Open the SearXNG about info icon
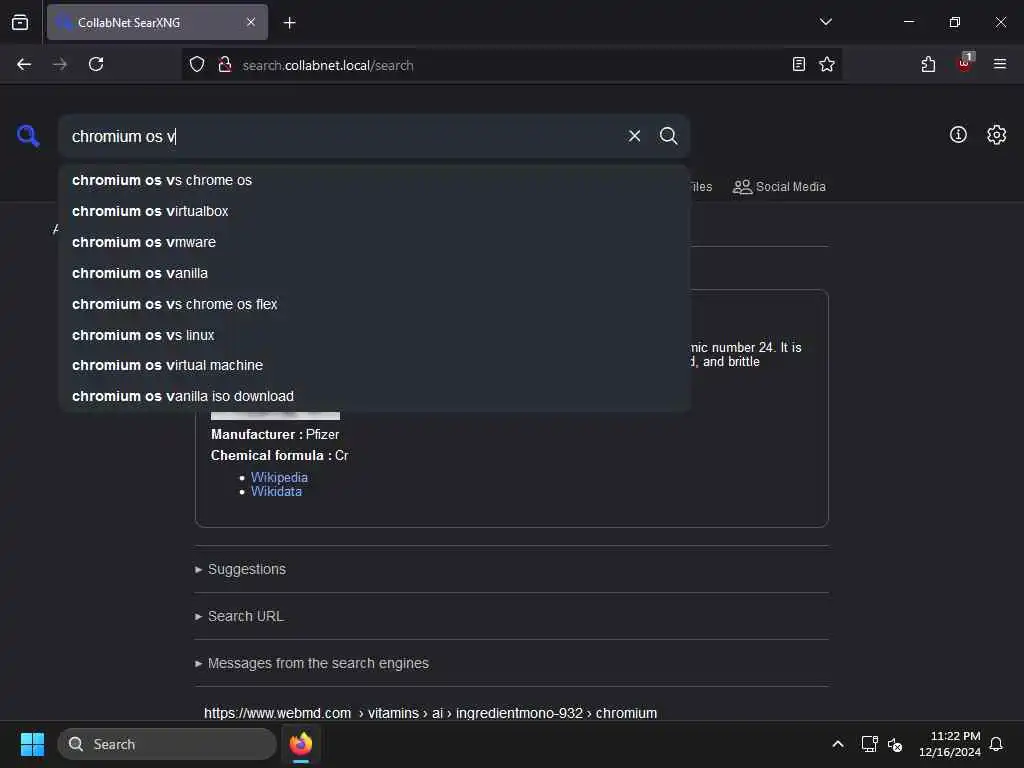 pos(958,135)
